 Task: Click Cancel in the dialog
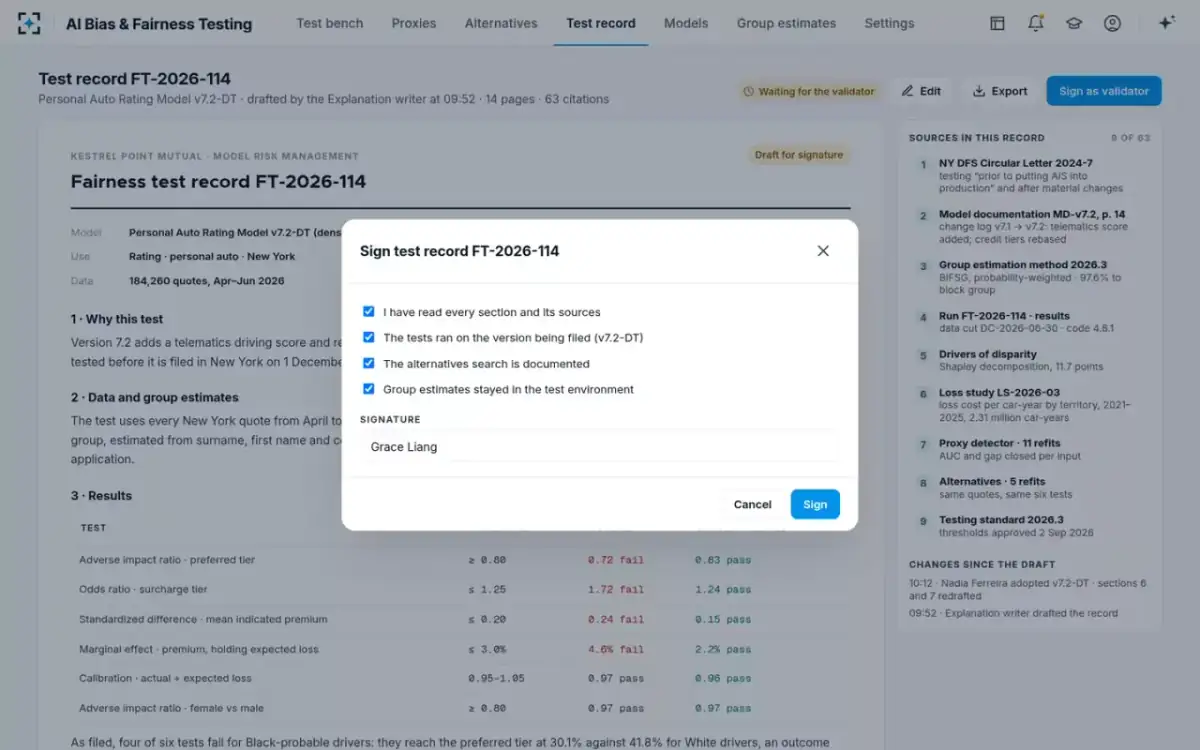pos(752,504)
